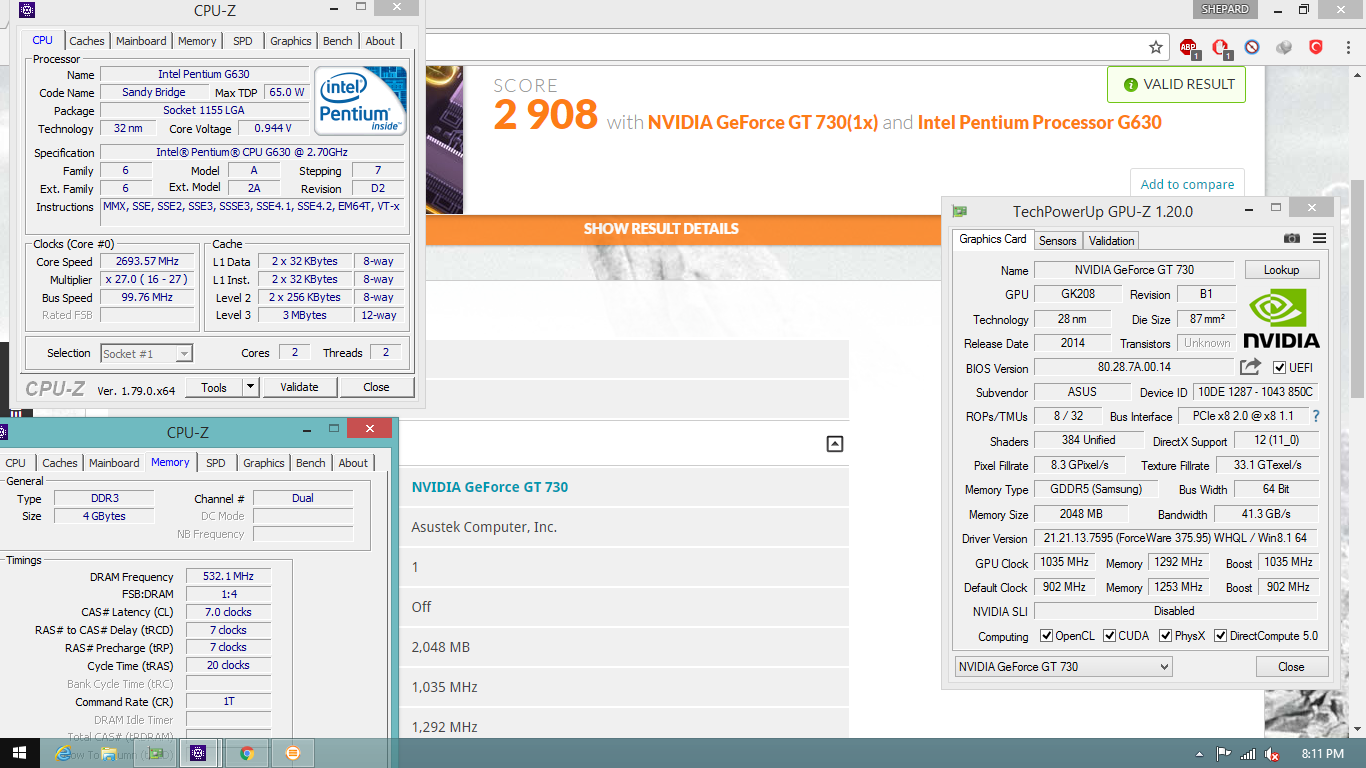Click Lookup in GPU-Z
This screenshot has width=1366, height=768.
coord(1281,270)
